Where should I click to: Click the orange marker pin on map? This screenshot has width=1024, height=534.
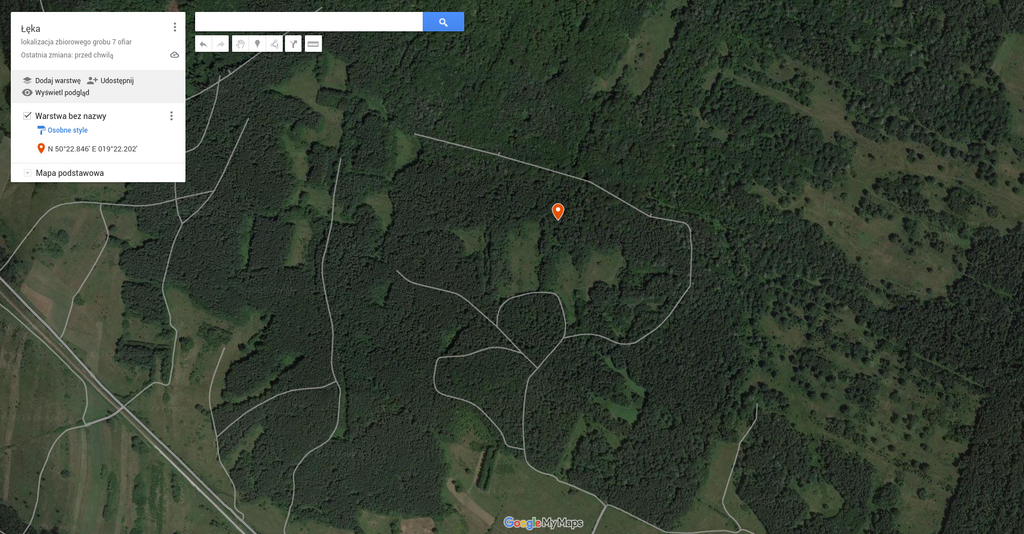tap(558, 212)
